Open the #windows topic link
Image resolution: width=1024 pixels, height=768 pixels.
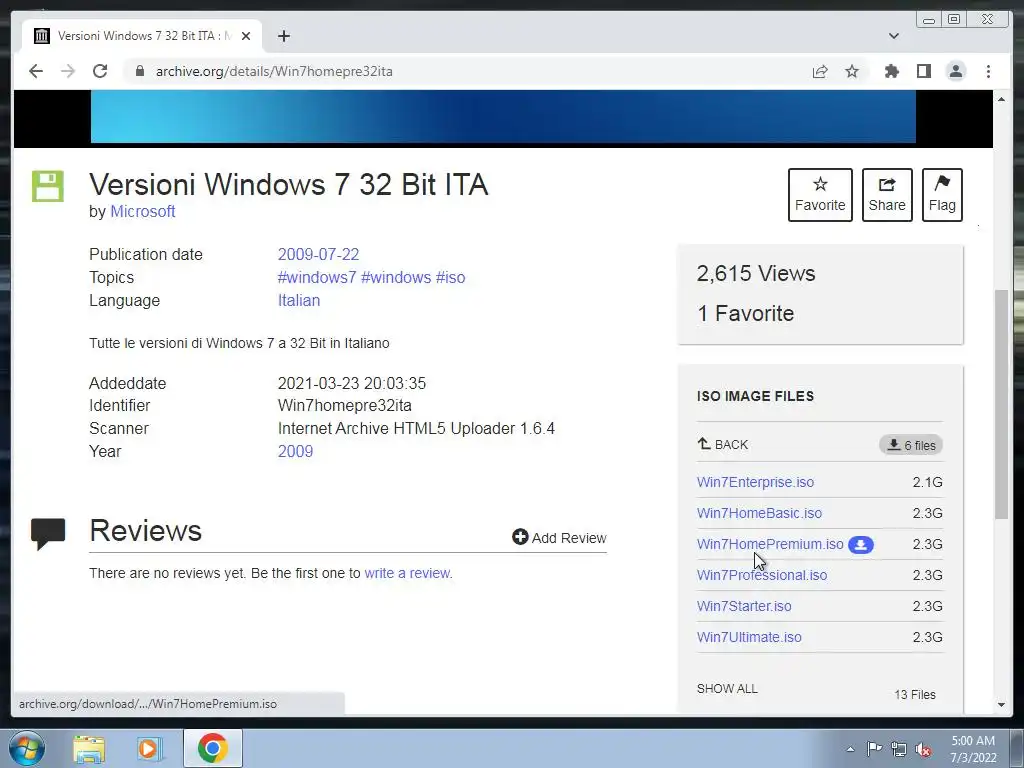[396, 277]
